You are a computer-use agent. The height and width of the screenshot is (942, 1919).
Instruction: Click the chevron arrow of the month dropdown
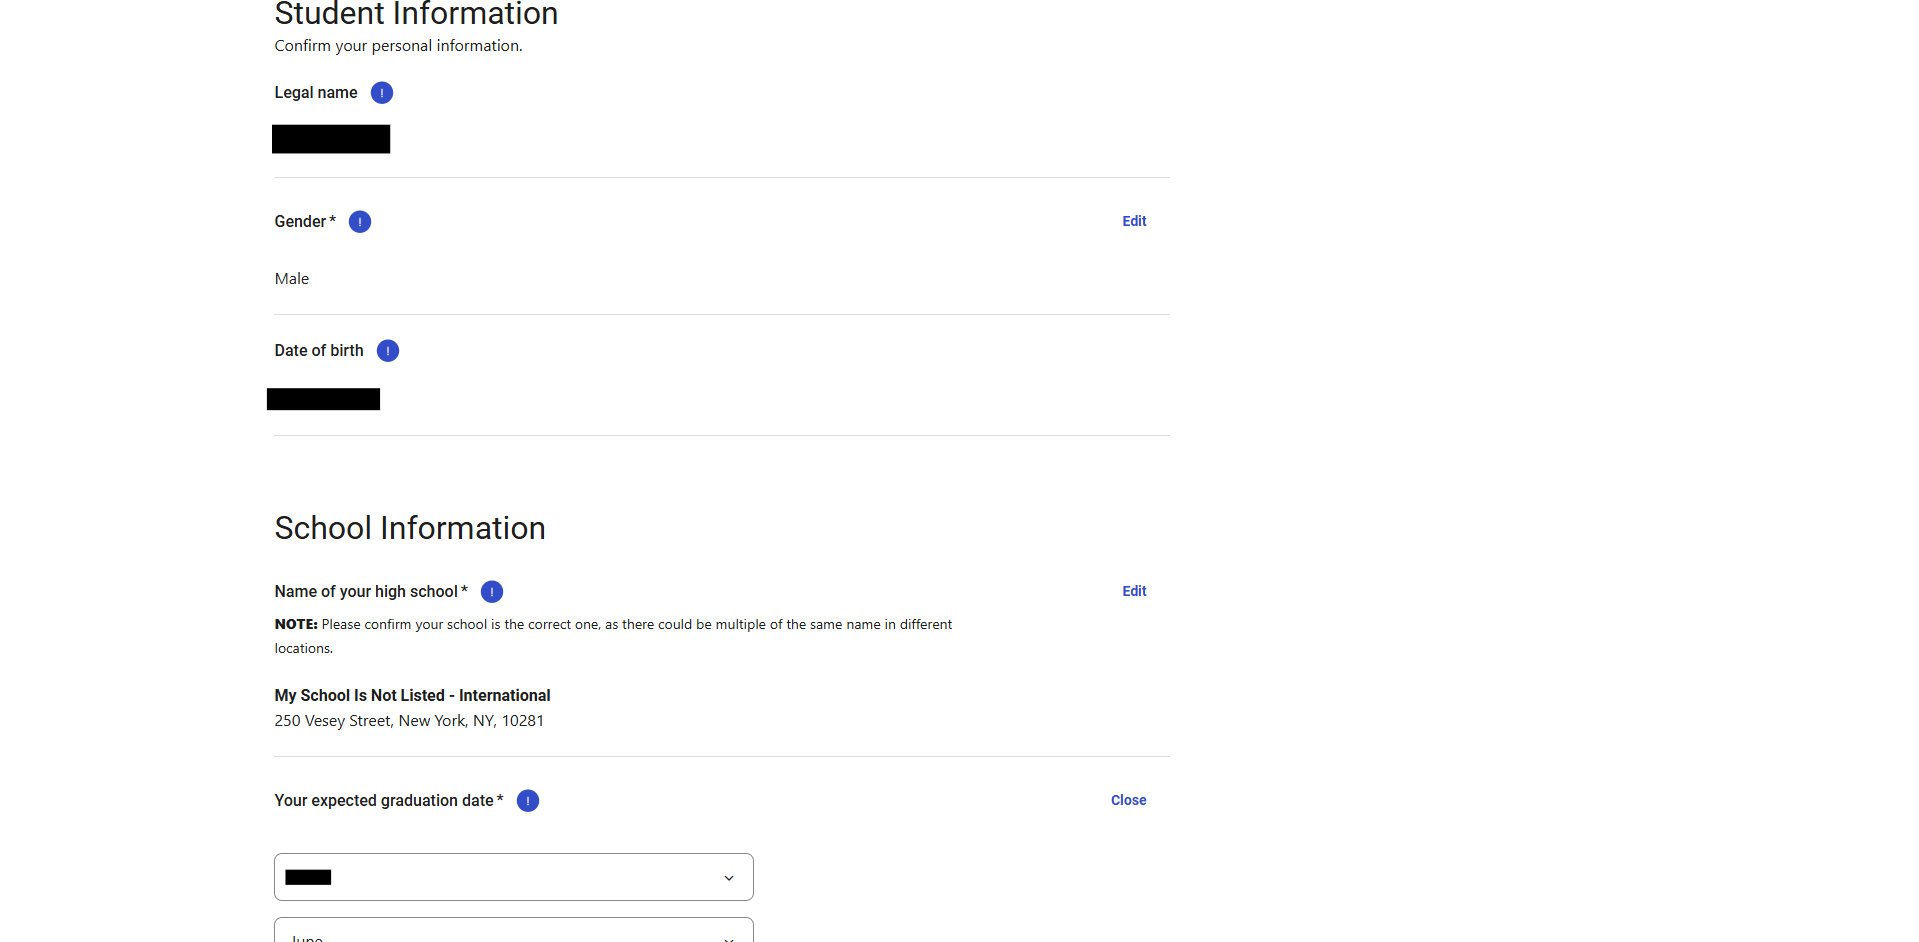[729, 937]
